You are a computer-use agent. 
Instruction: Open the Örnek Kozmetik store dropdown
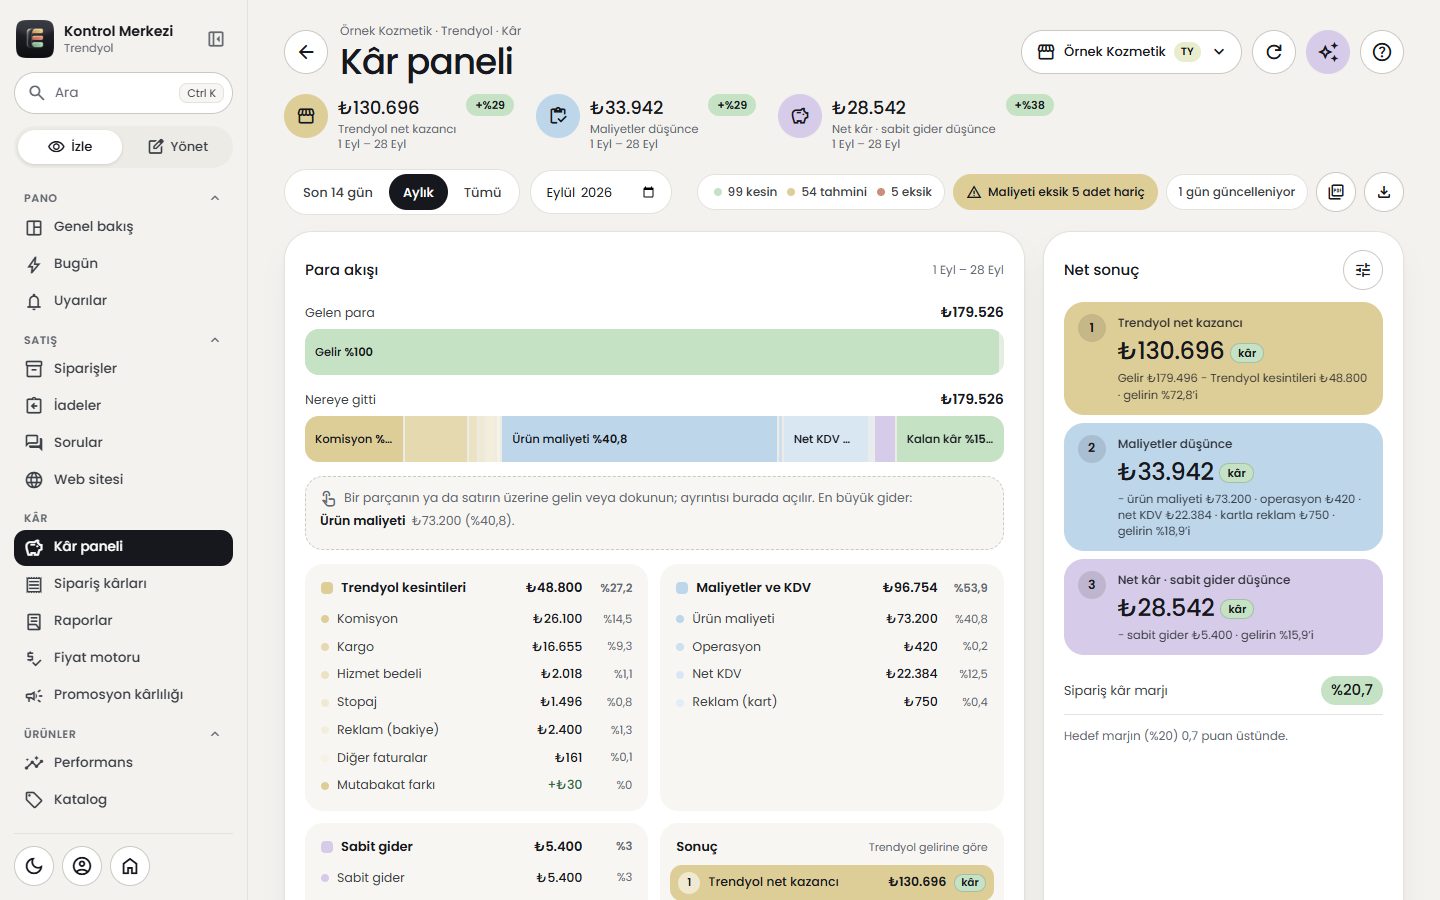click(1131, 52)
